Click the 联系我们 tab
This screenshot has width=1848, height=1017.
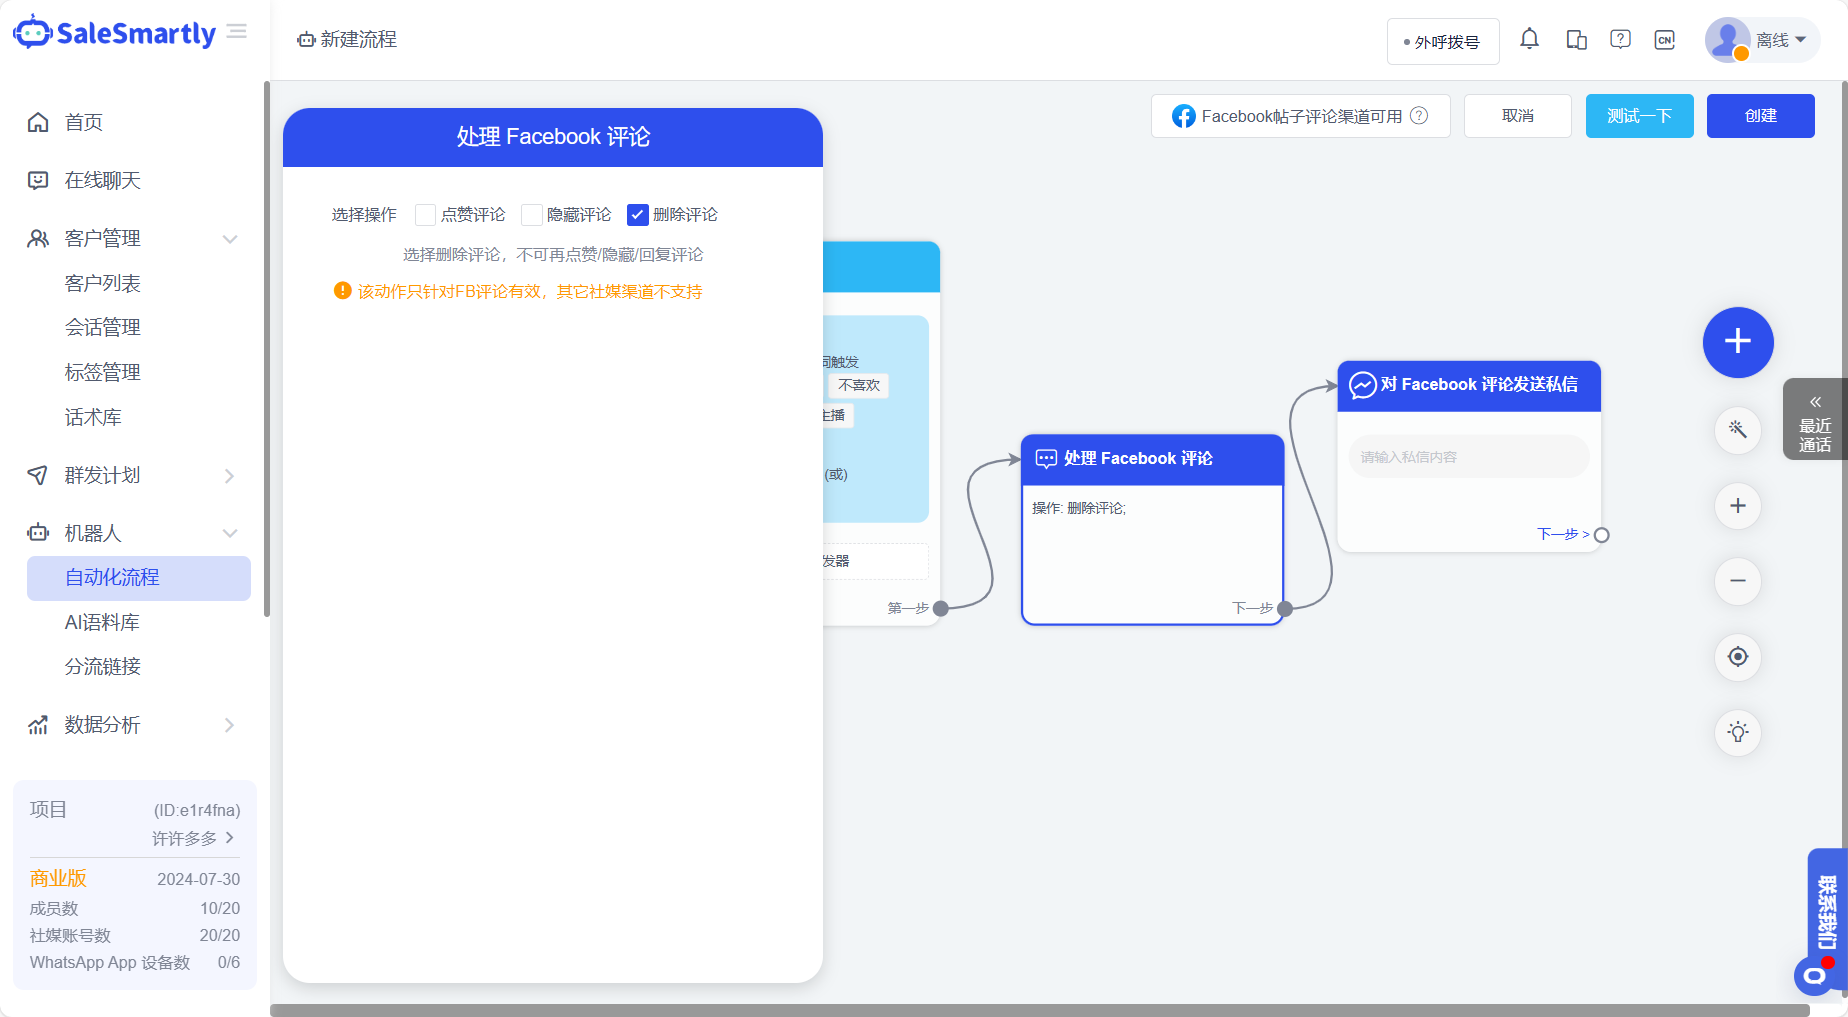pyautogui.click(x=1827, y=912)
